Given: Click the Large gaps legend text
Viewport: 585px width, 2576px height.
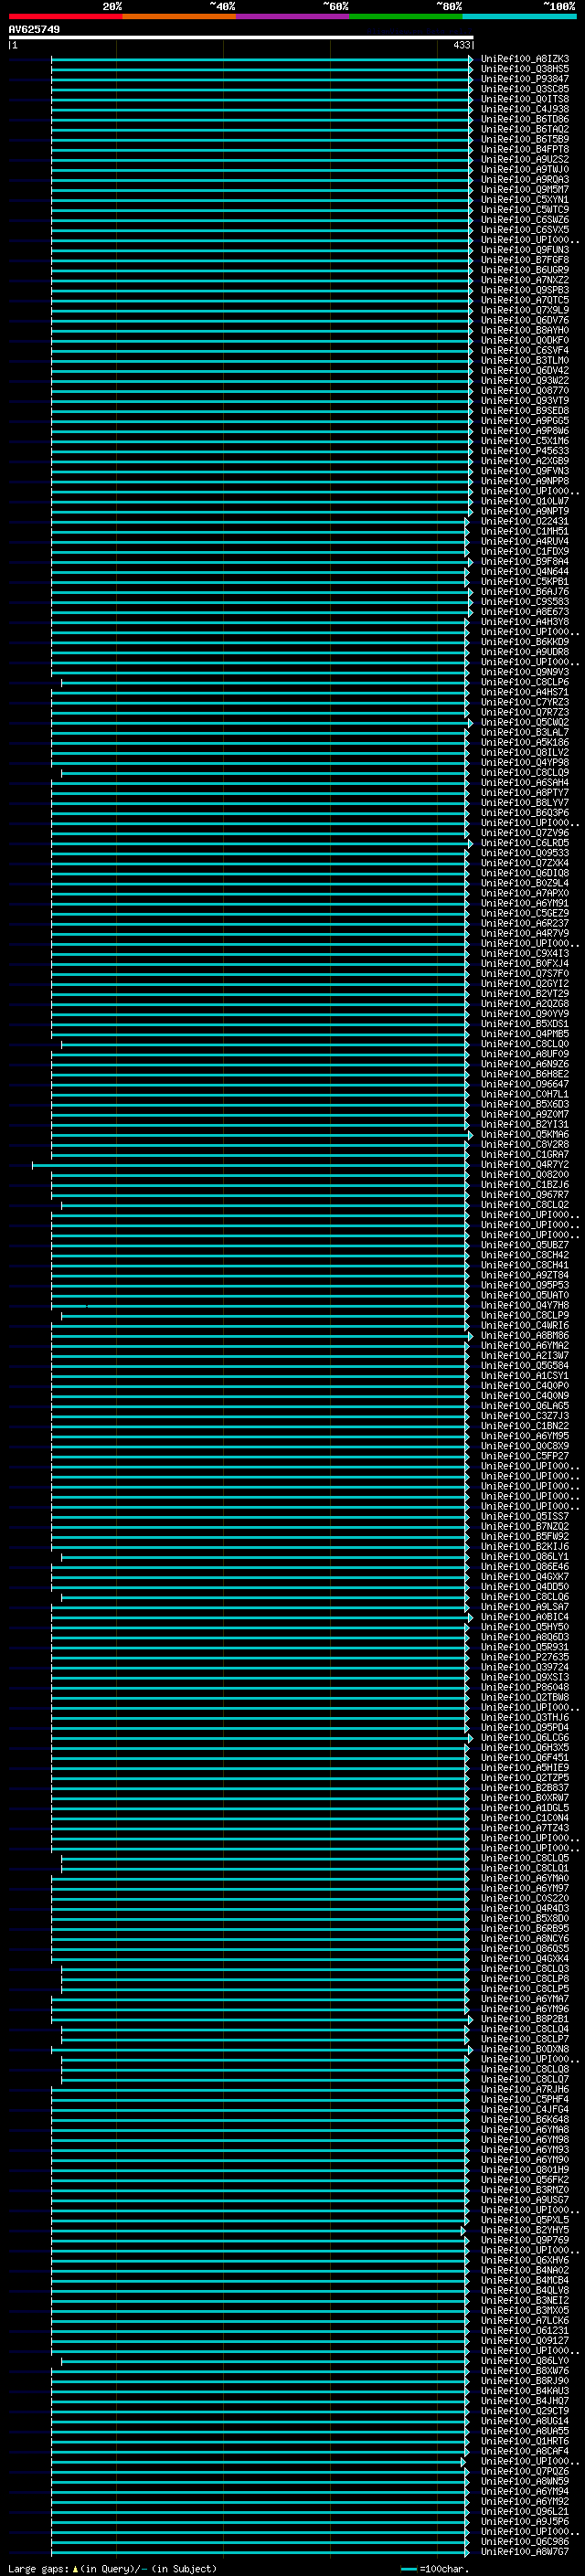Looking at the screenshot, I should (x=112, y=2569).
